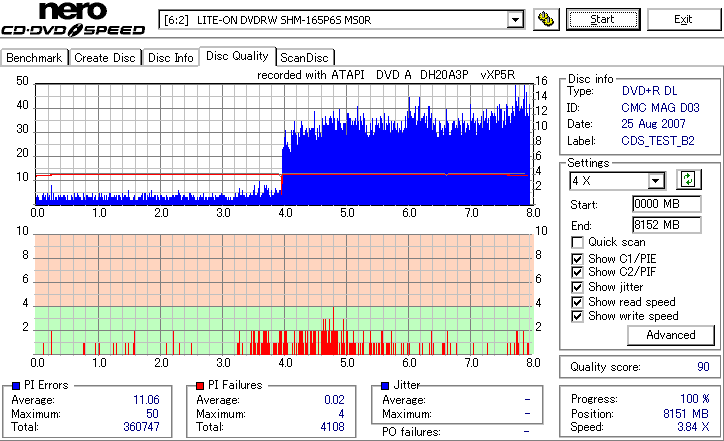Click the Nero CD-DVD Speed logo
Viewport: 724px width, 441px height.
73,19
